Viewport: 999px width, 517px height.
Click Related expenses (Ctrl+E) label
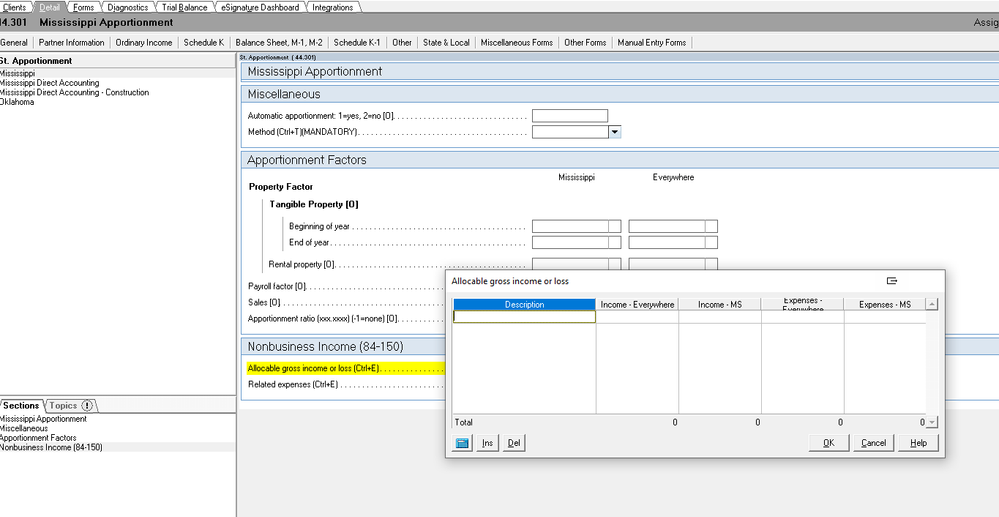tap(292, 384)
